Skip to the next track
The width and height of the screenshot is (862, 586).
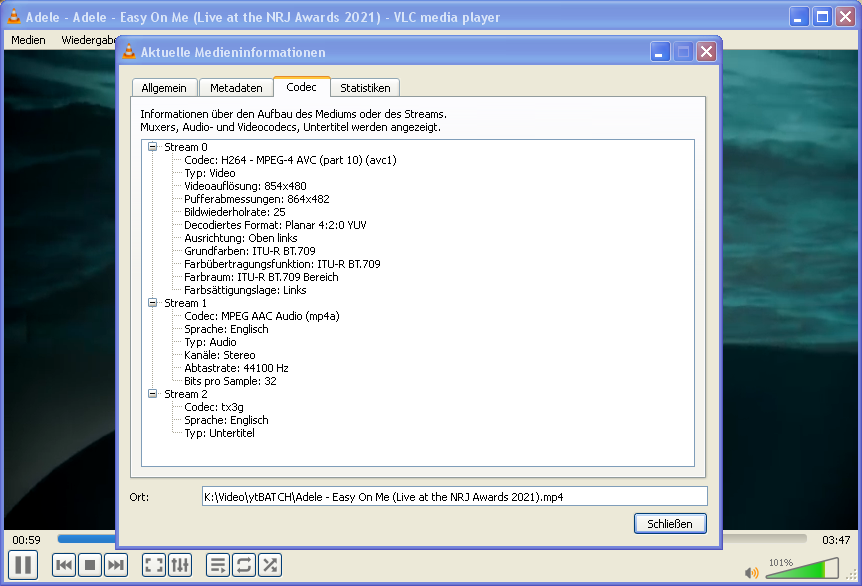115,565
